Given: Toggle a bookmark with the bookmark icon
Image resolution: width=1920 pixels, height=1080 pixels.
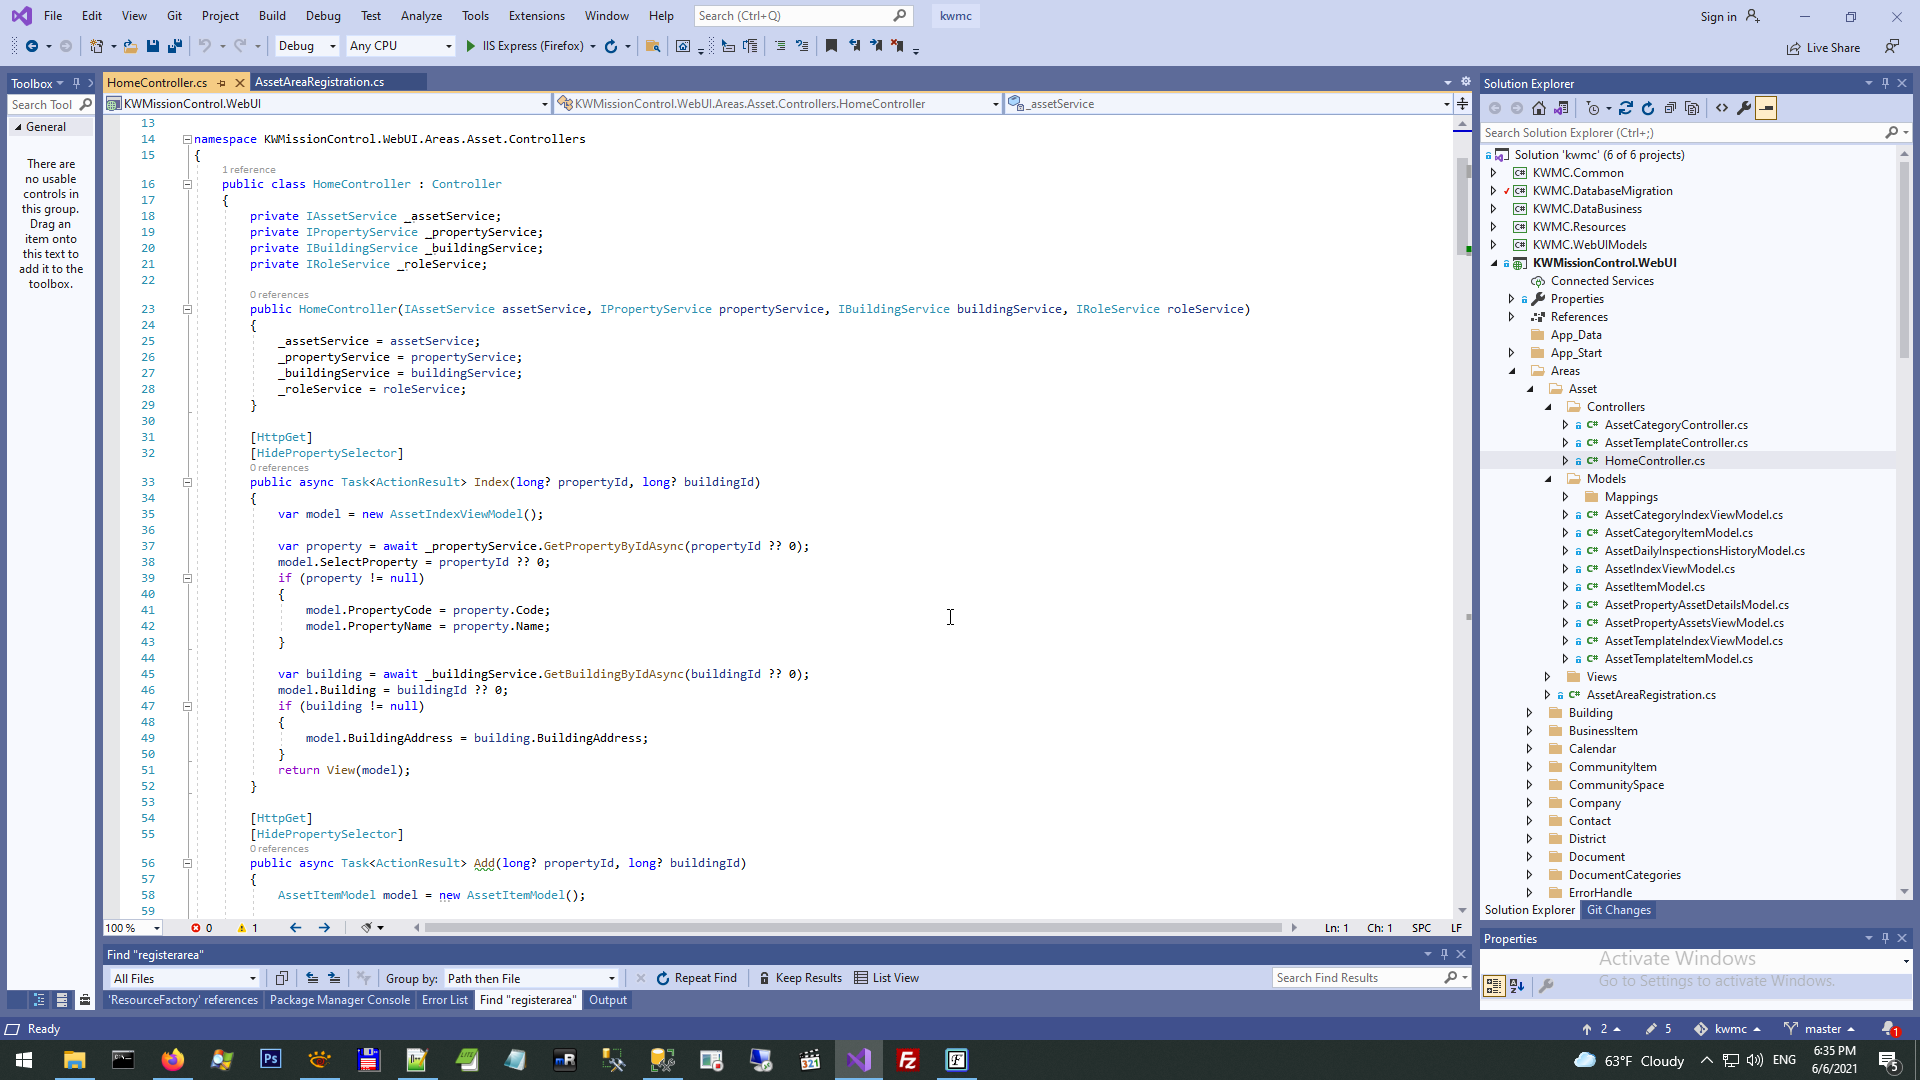Looking at the screenshot, I should click(831, 46).
